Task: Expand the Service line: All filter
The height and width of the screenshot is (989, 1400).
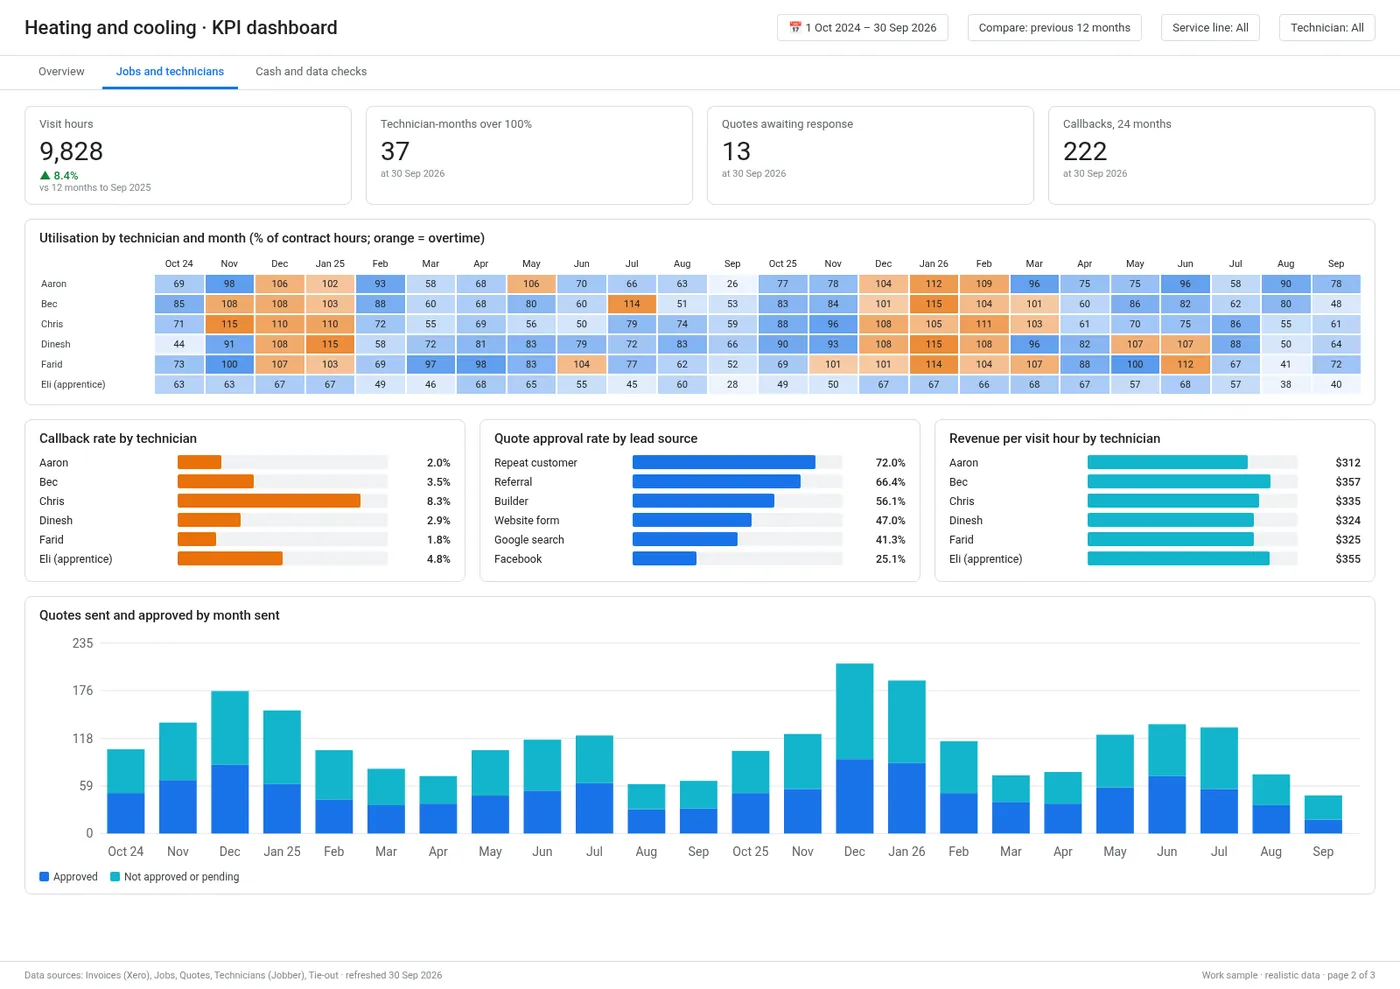Action: pyautogui.click(x=1210, y=28)
